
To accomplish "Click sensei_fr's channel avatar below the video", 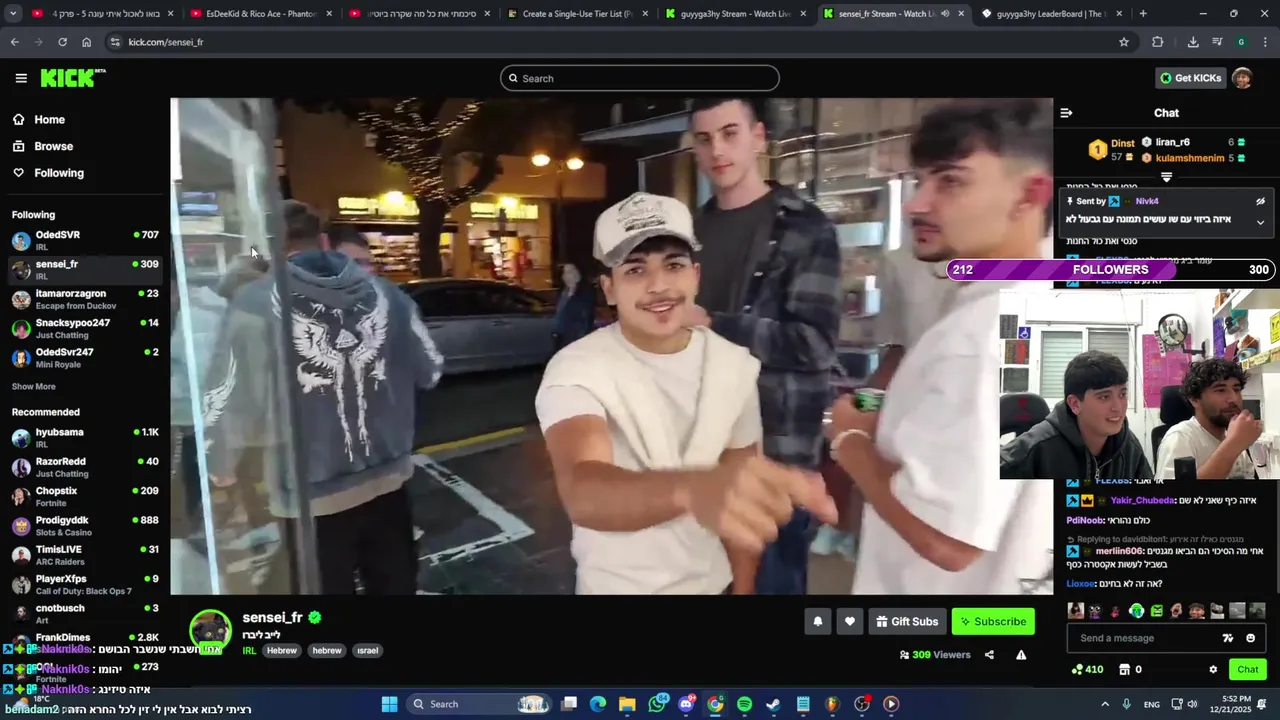I will coord(210,630).
